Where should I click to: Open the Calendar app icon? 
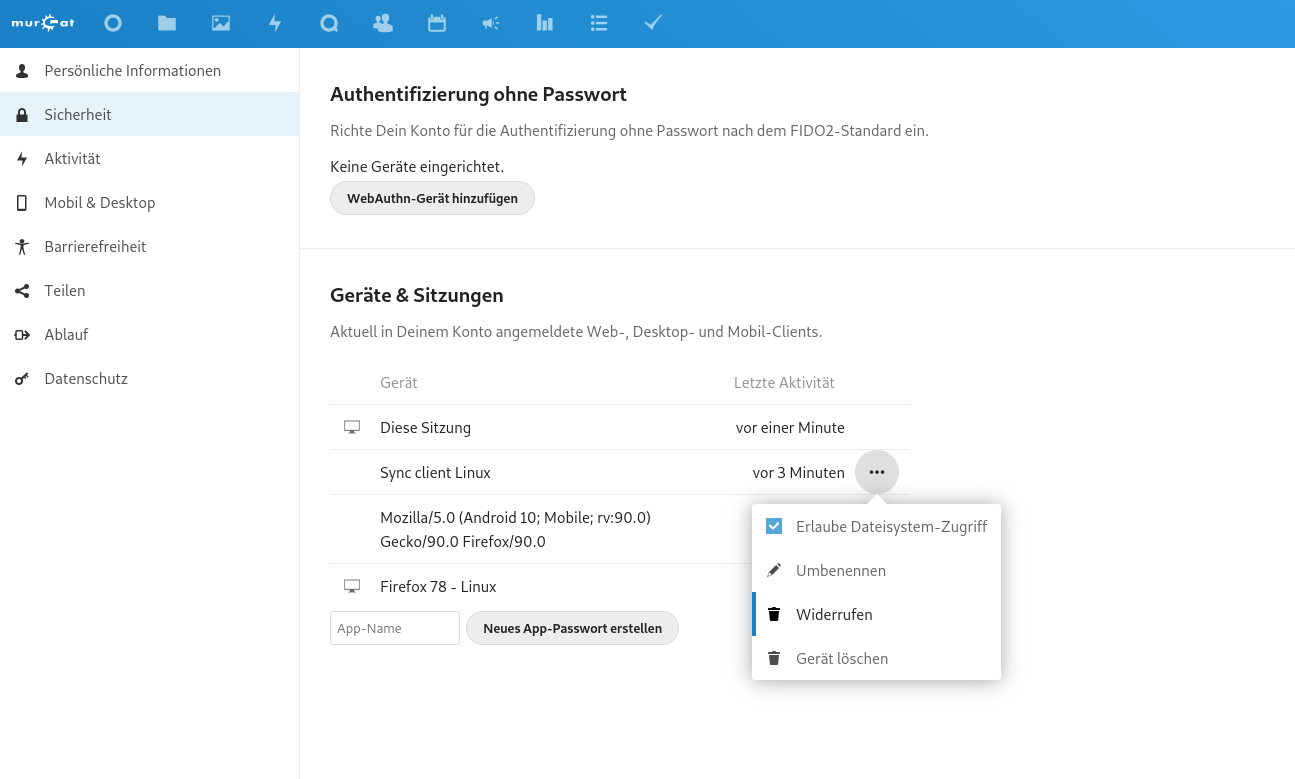[437, 23]
